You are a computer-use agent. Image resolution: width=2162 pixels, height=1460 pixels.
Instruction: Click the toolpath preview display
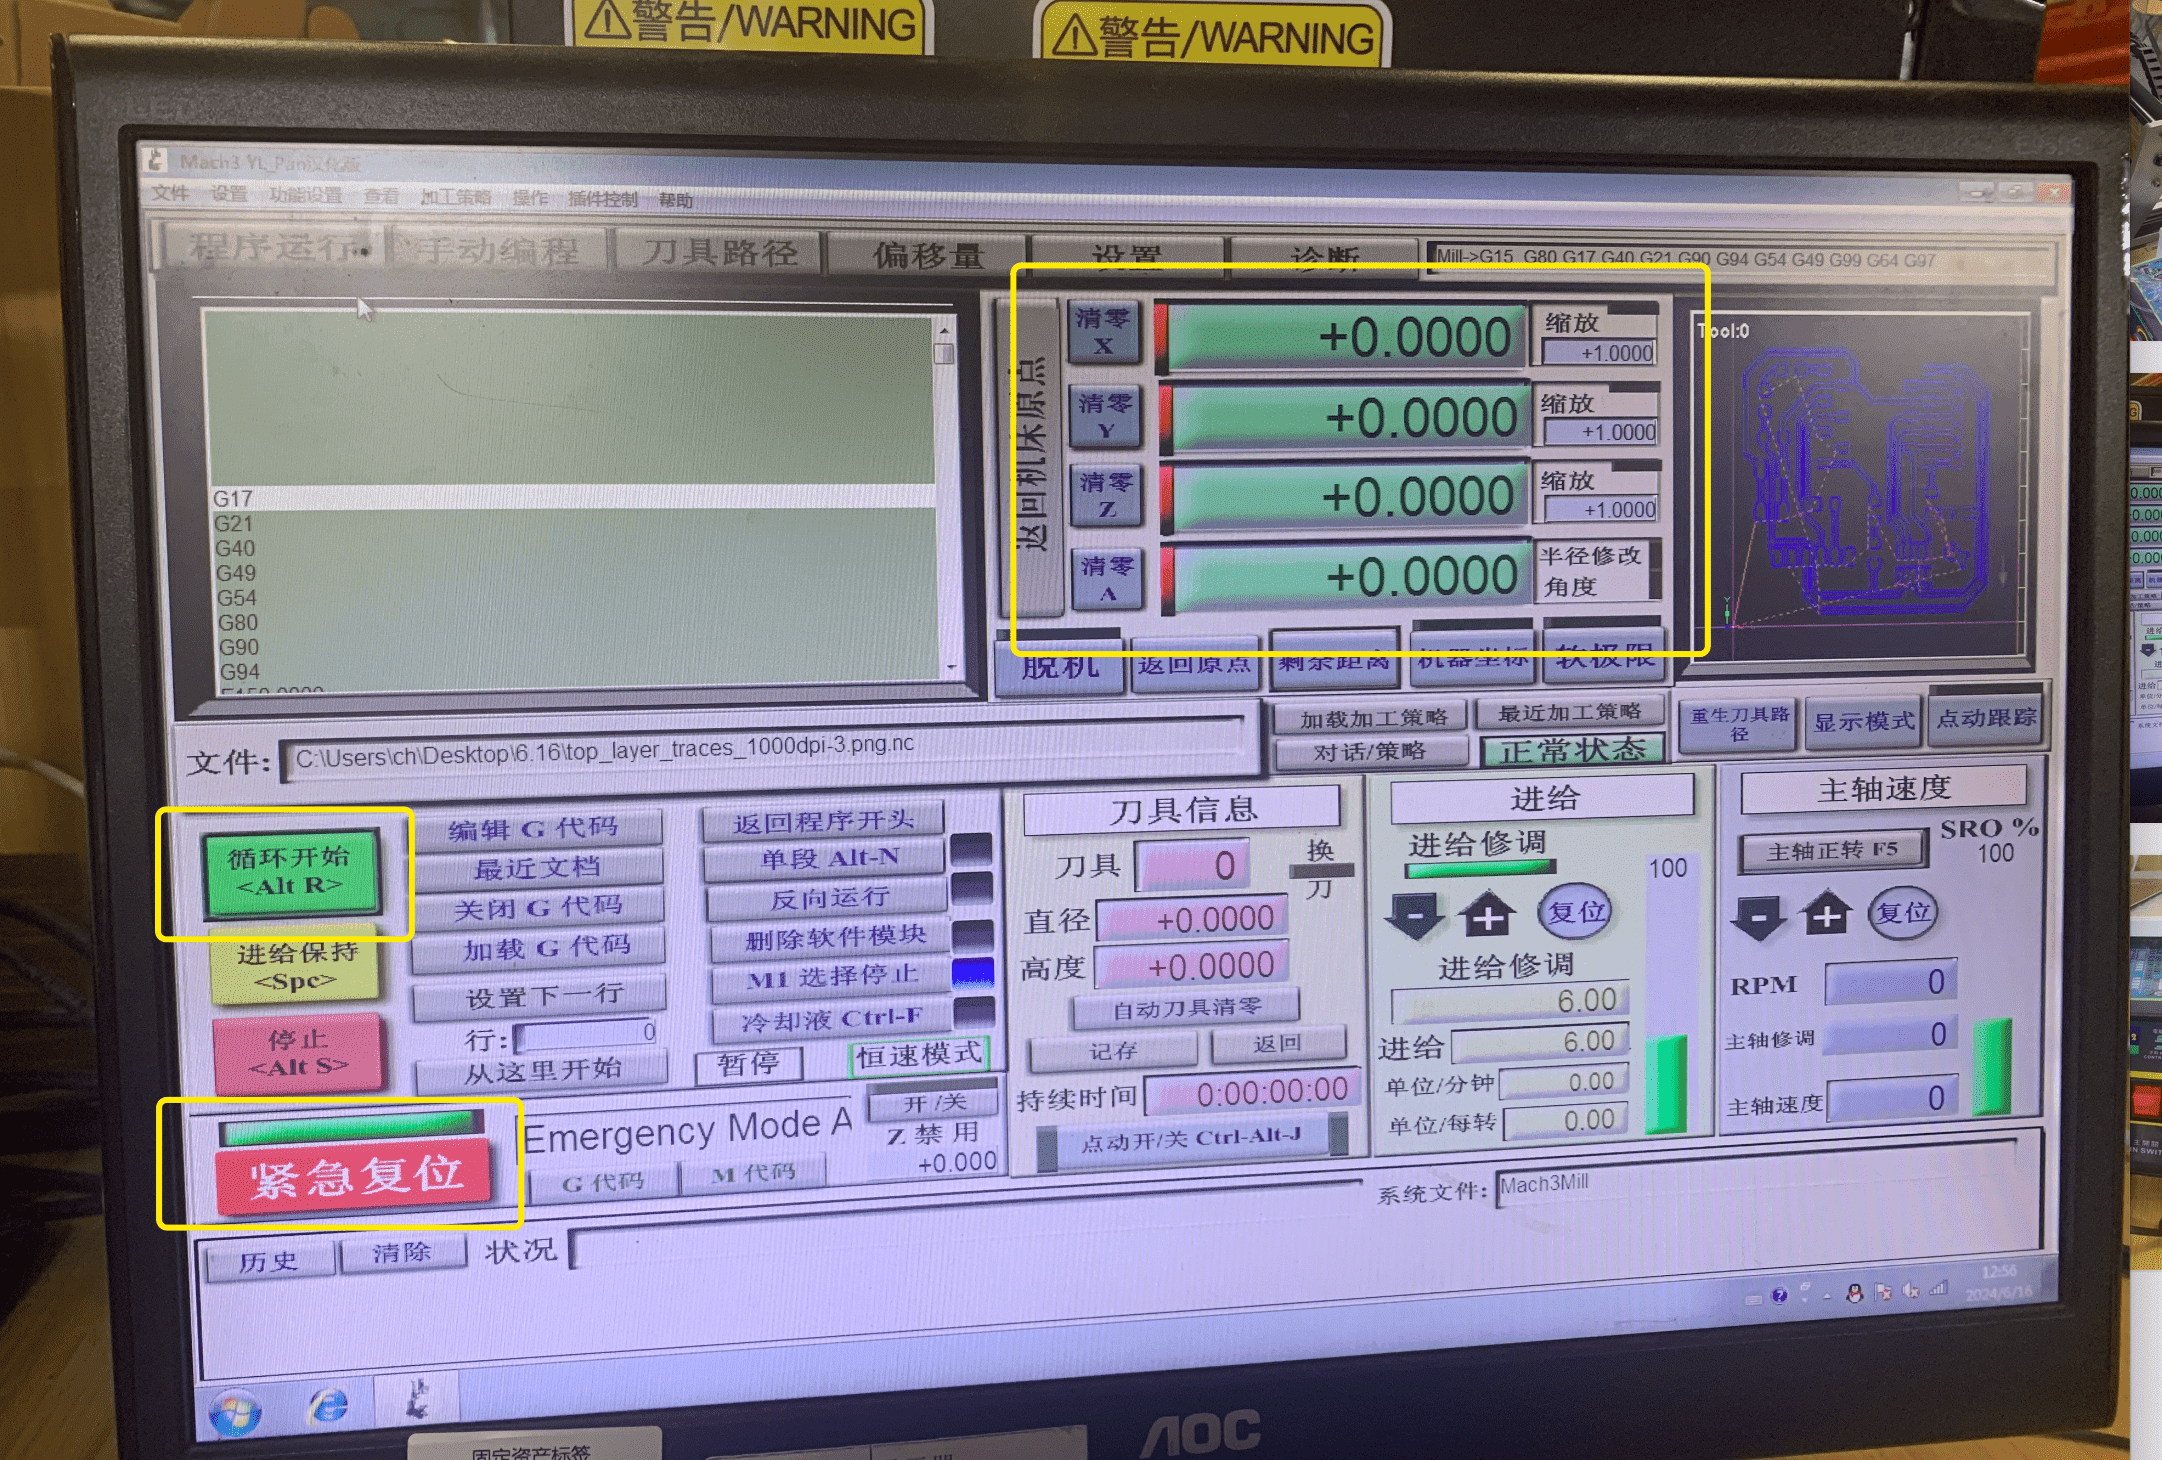1862,487
